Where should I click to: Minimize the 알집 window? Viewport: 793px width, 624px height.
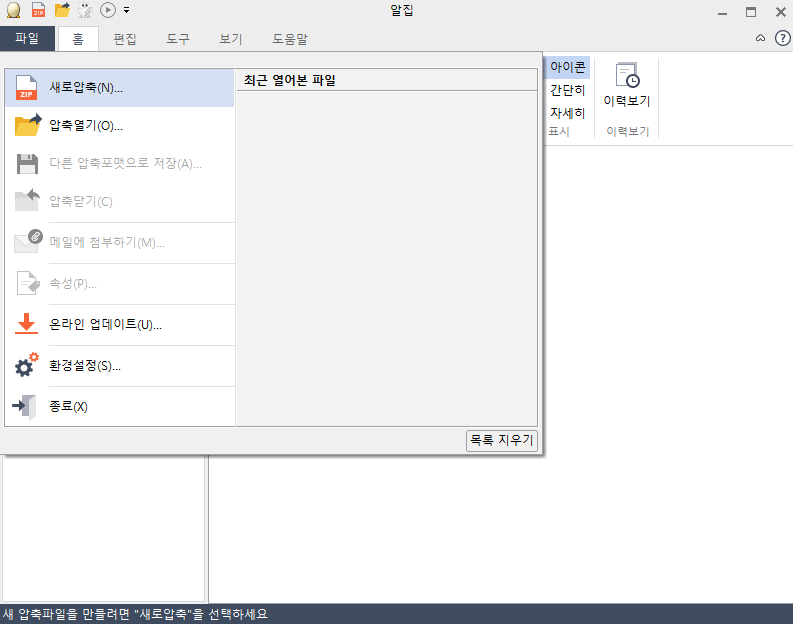tap(722, 13)
